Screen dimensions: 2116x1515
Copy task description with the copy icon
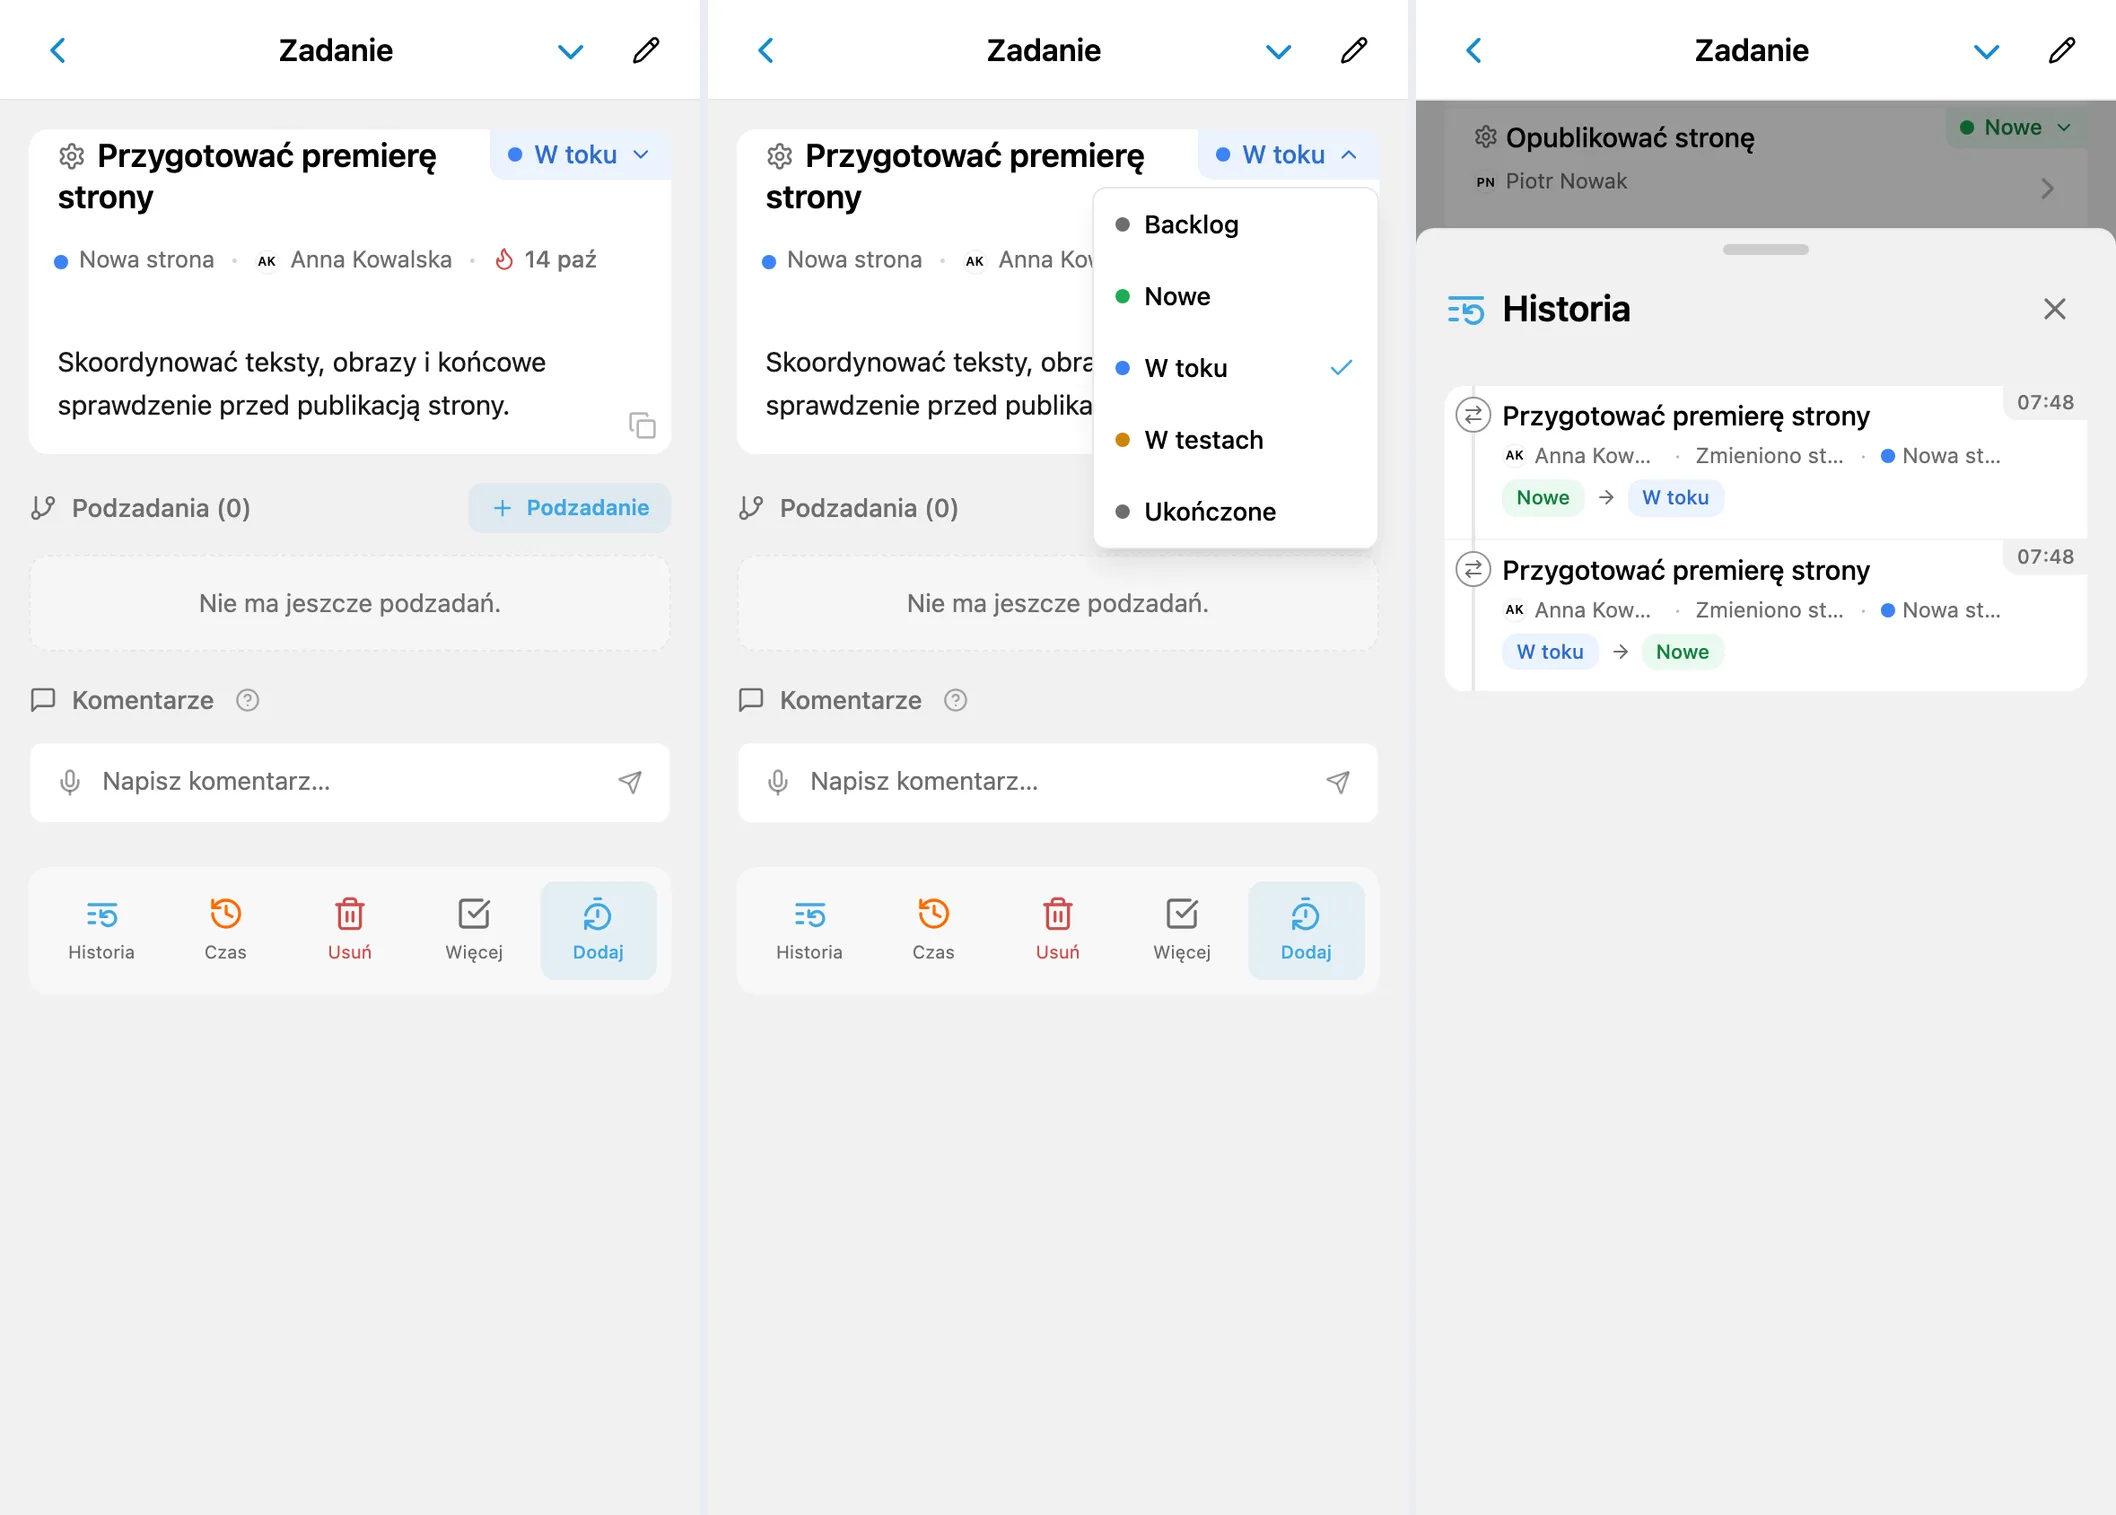click(x=642, y=425)
